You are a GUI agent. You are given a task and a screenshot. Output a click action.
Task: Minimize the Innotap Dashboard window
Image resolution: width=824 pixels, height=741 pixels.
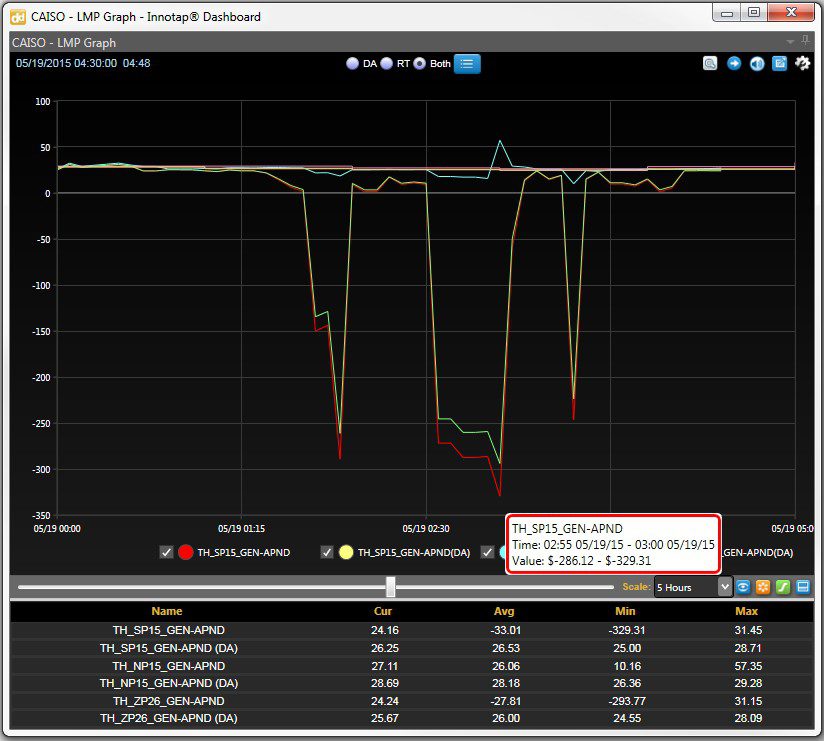727,13
